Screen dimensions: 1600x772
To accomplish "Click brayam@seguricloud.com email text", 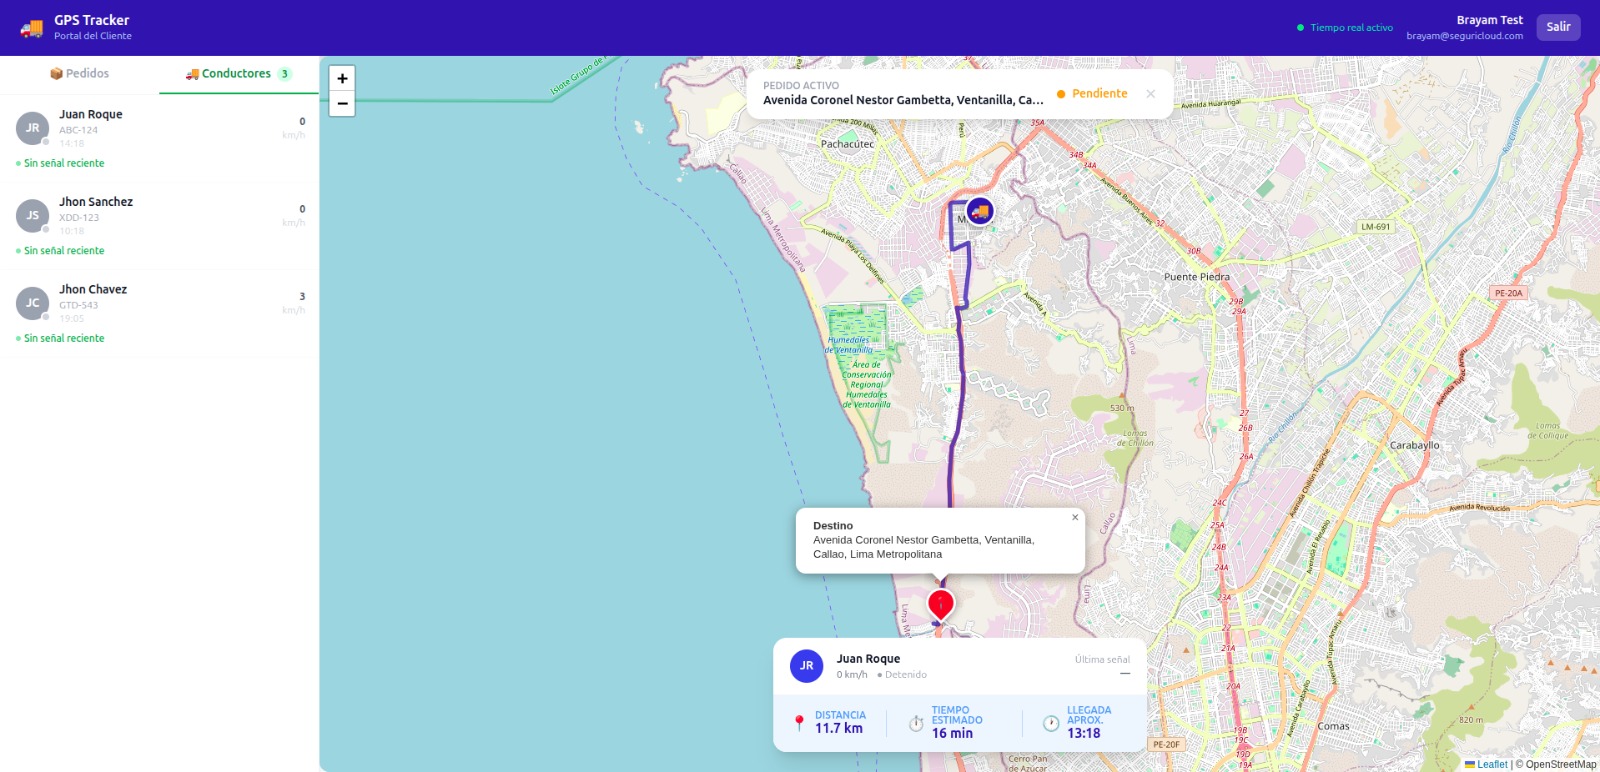I will click(x=1464, y=36).
